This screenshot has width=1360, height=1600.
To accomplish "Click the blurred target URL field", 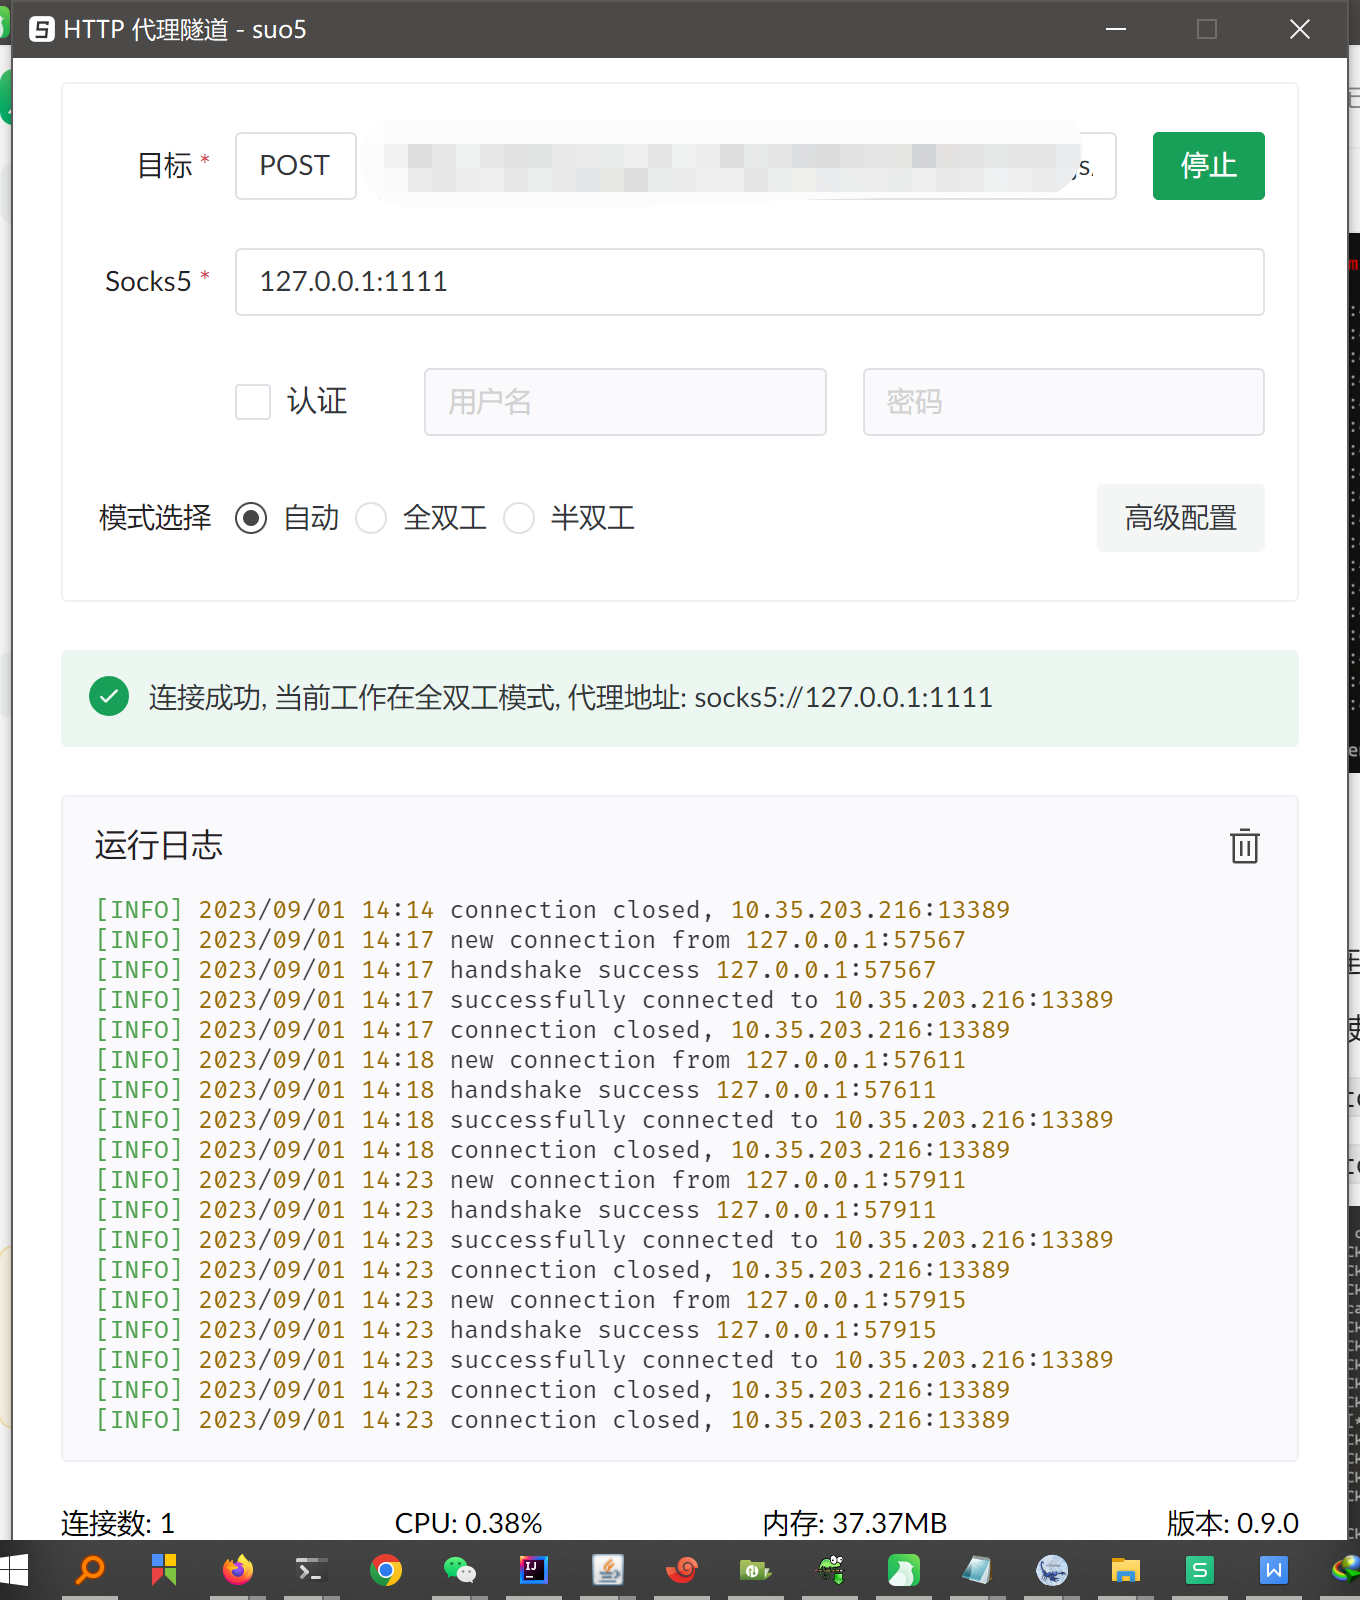I will click(736, 166).
